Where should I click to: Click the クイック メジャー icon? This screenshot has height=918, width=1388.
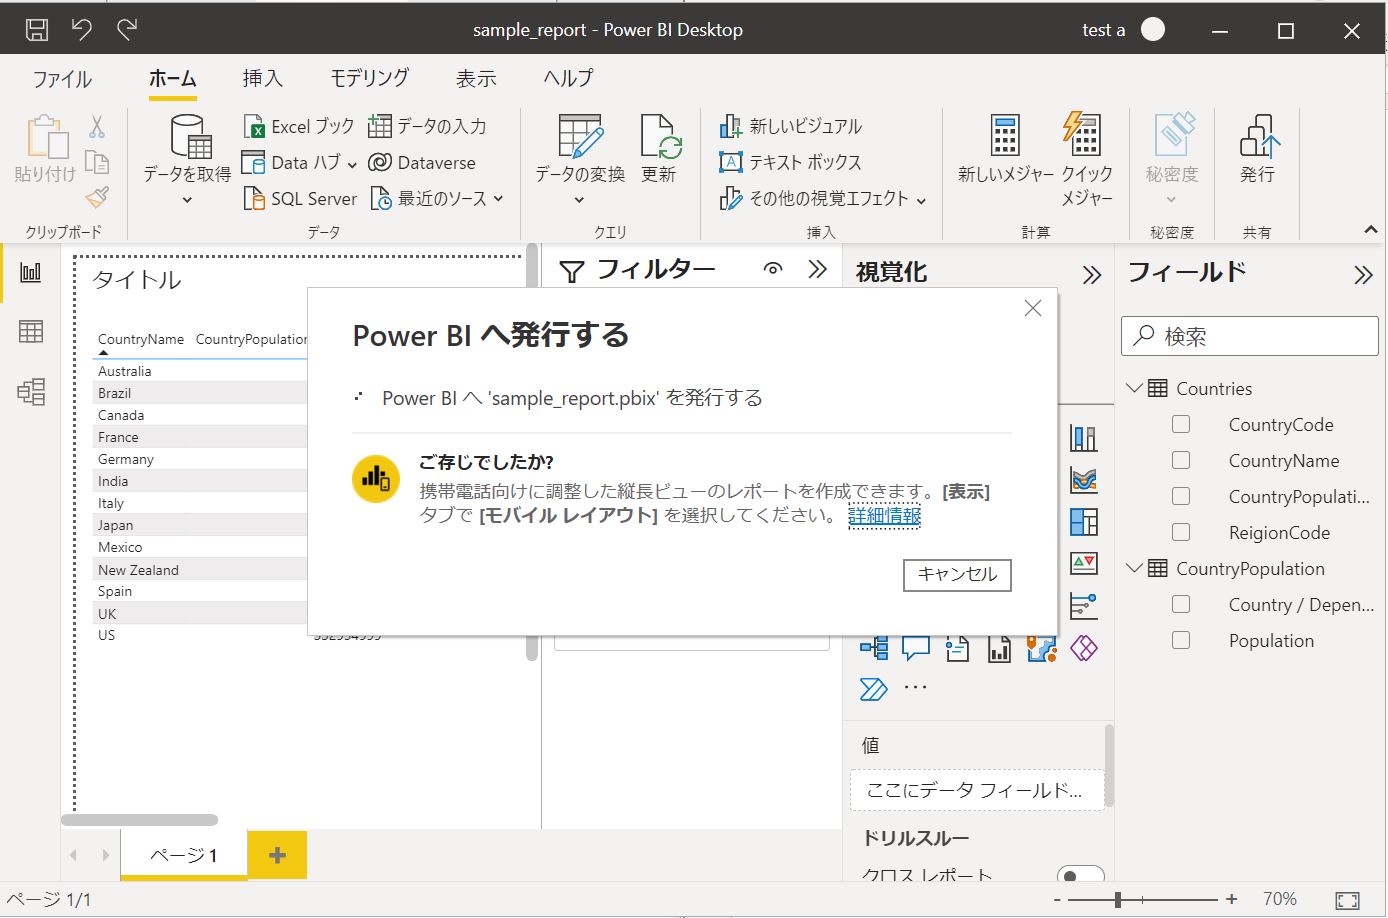(1083, 135)
